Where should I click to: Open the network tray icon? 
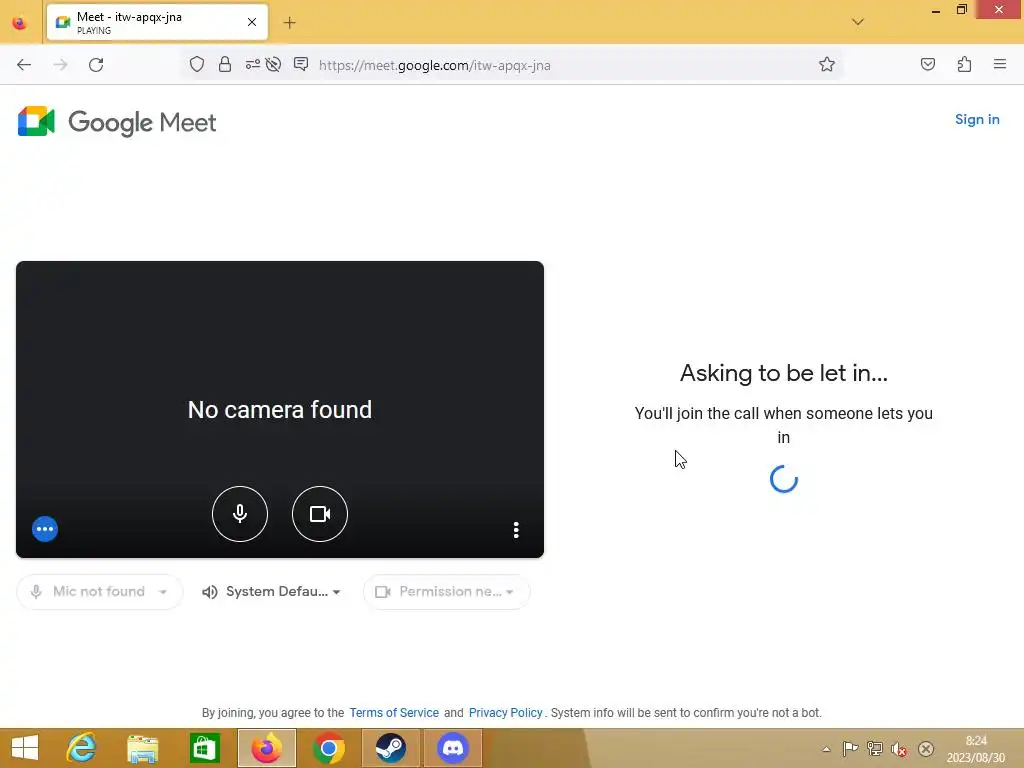pos(874,748)
